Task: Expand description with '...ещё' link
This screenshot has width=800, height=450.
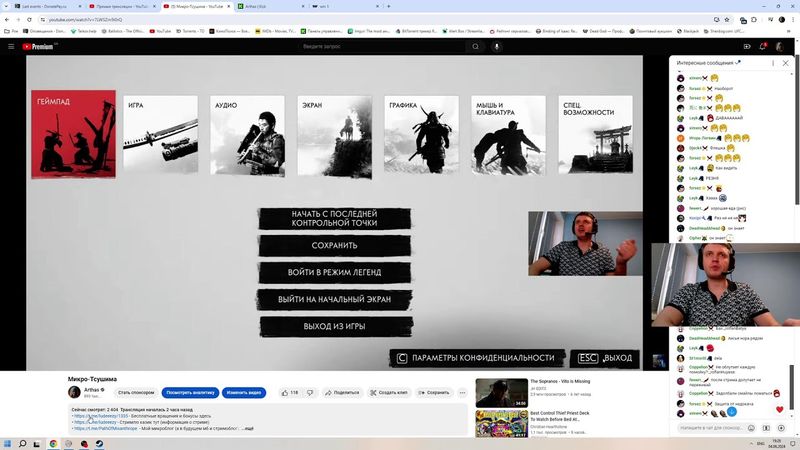Action: coord(247,428)
